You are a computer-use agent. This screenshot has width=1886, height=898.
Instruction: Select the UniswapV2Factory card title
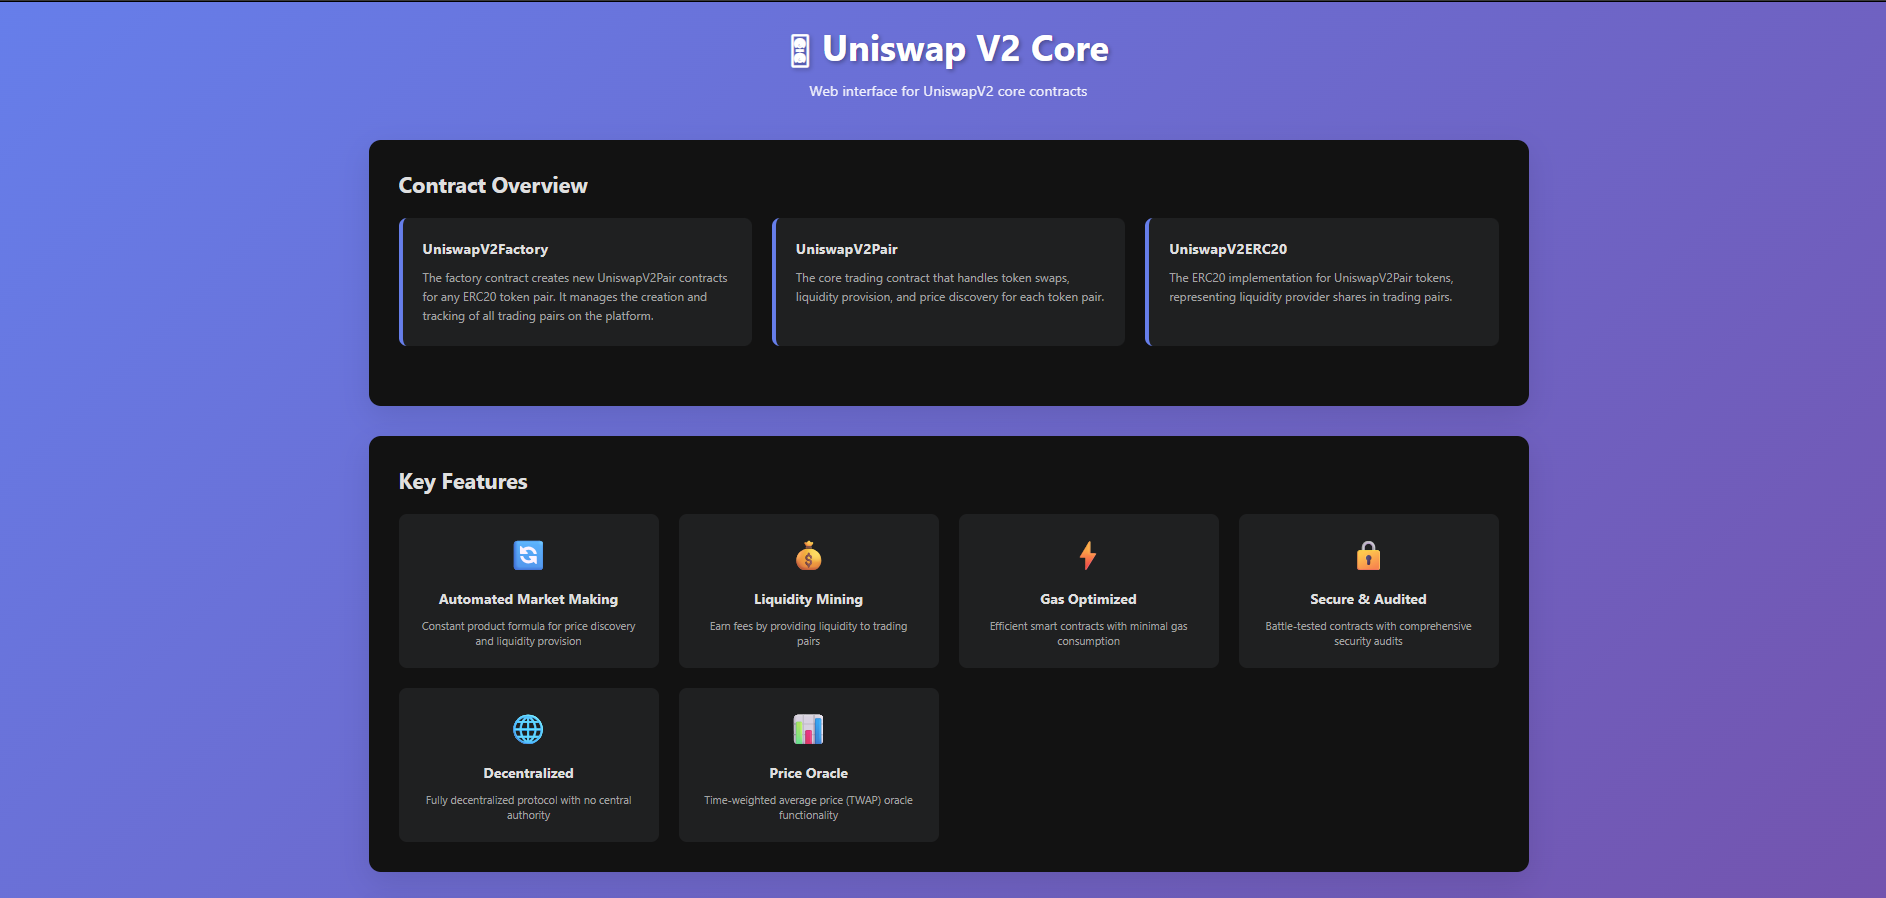tap(485, 249)
